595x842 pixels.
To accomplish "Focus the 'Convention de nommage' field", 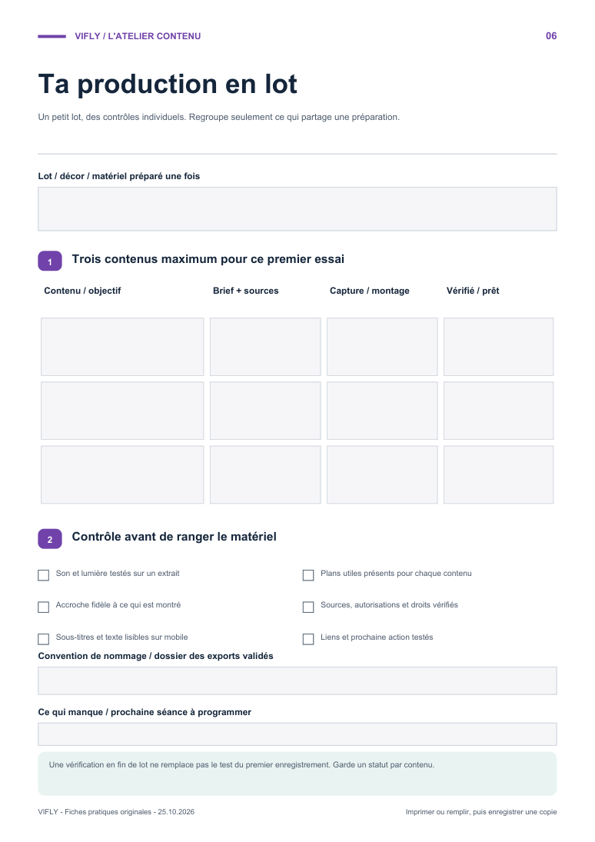I will tap(297, 681).
